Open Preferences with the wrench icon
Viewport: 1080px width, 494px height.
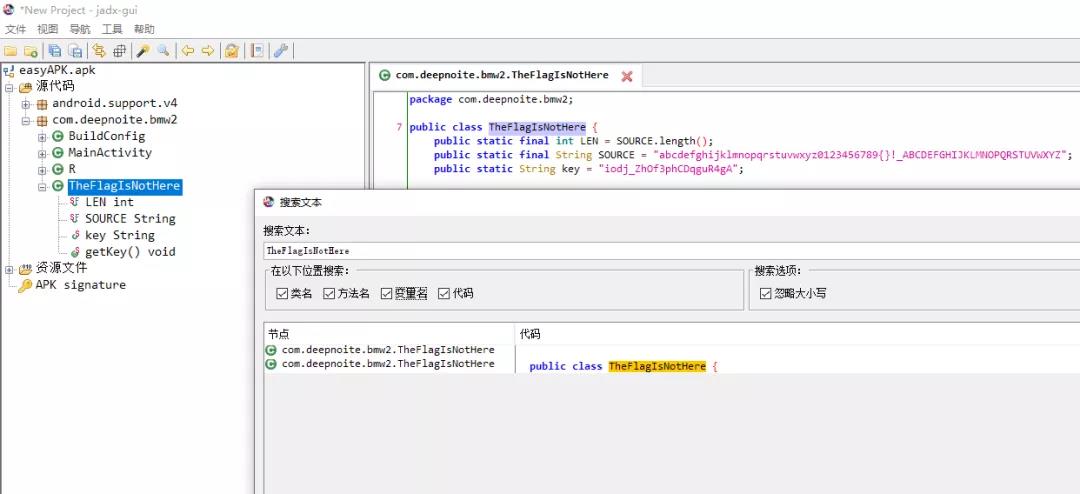tap(280, 51)
